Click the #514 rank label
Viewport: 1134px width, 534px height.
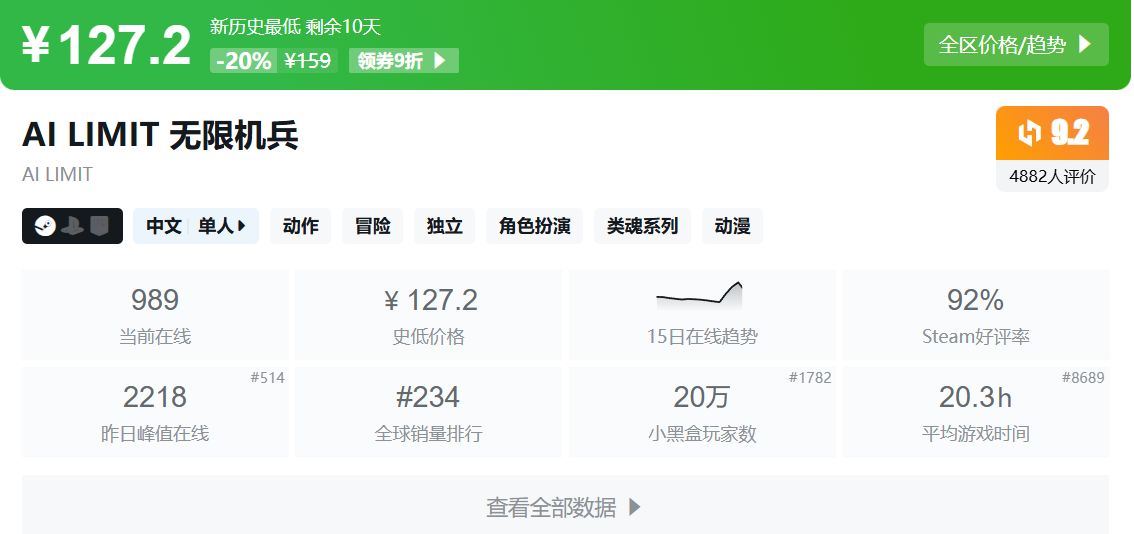(x=268, y=378)
